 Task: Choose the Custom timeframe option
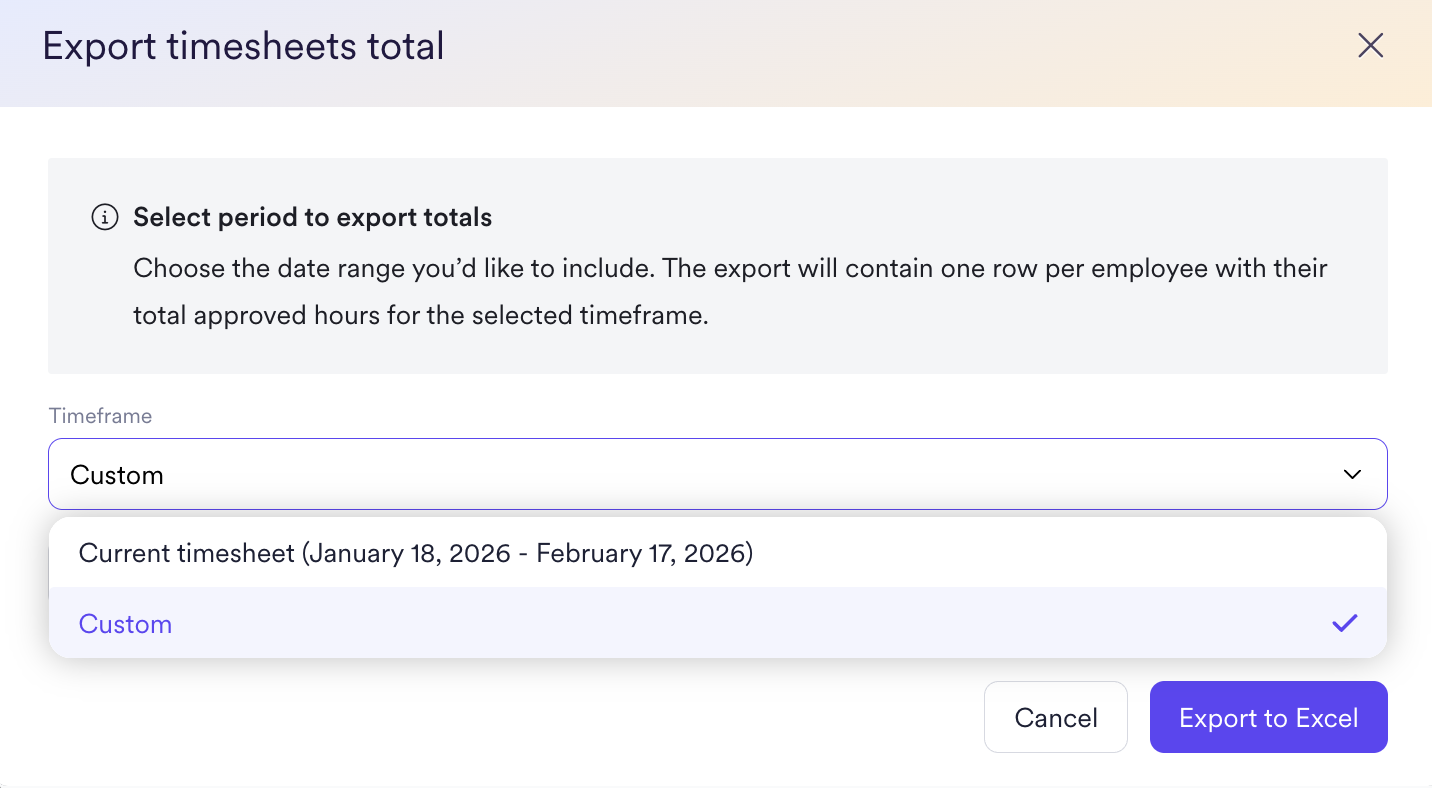coord(125,624)
